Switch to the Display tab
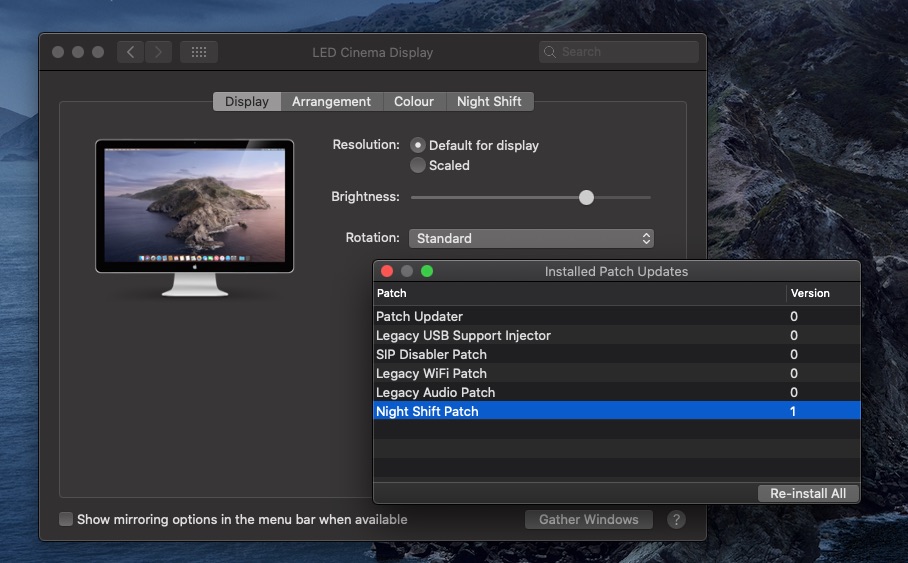 pos(247,101)
